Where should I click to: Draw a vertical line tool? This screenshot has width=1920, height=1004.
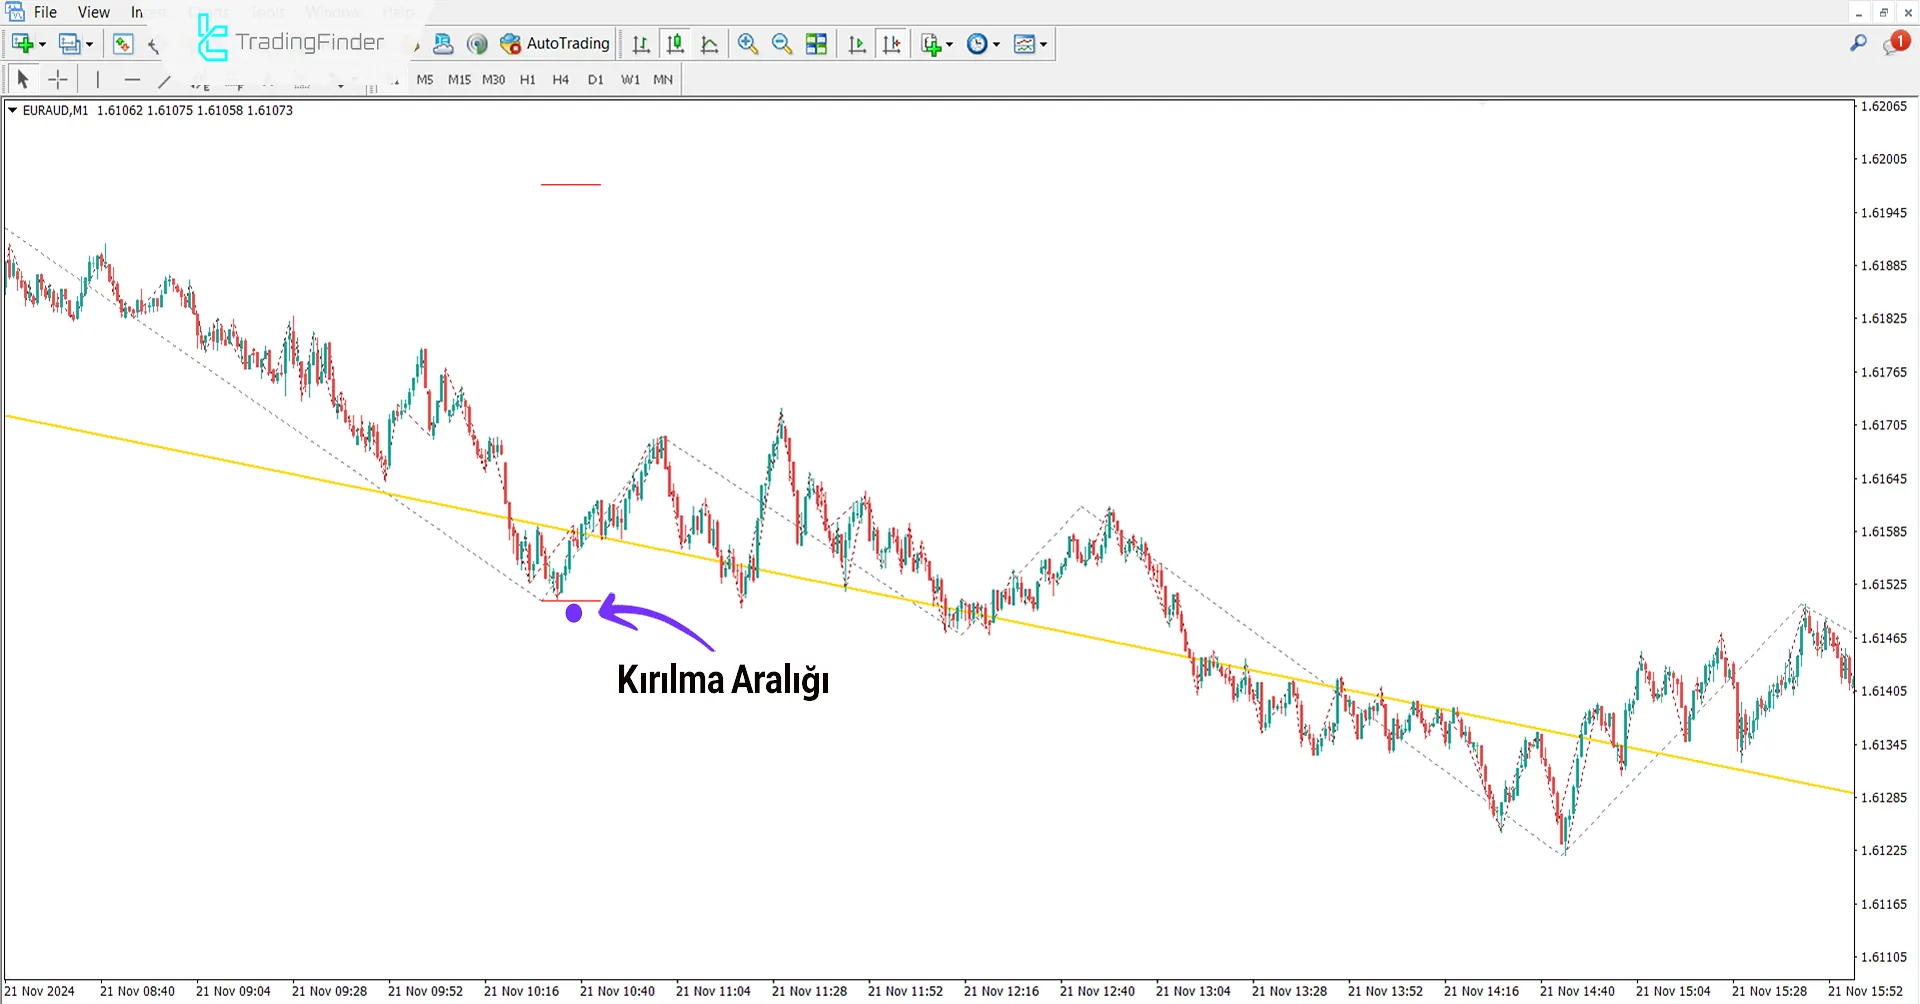pyautogui.click(x=98, y=80)
